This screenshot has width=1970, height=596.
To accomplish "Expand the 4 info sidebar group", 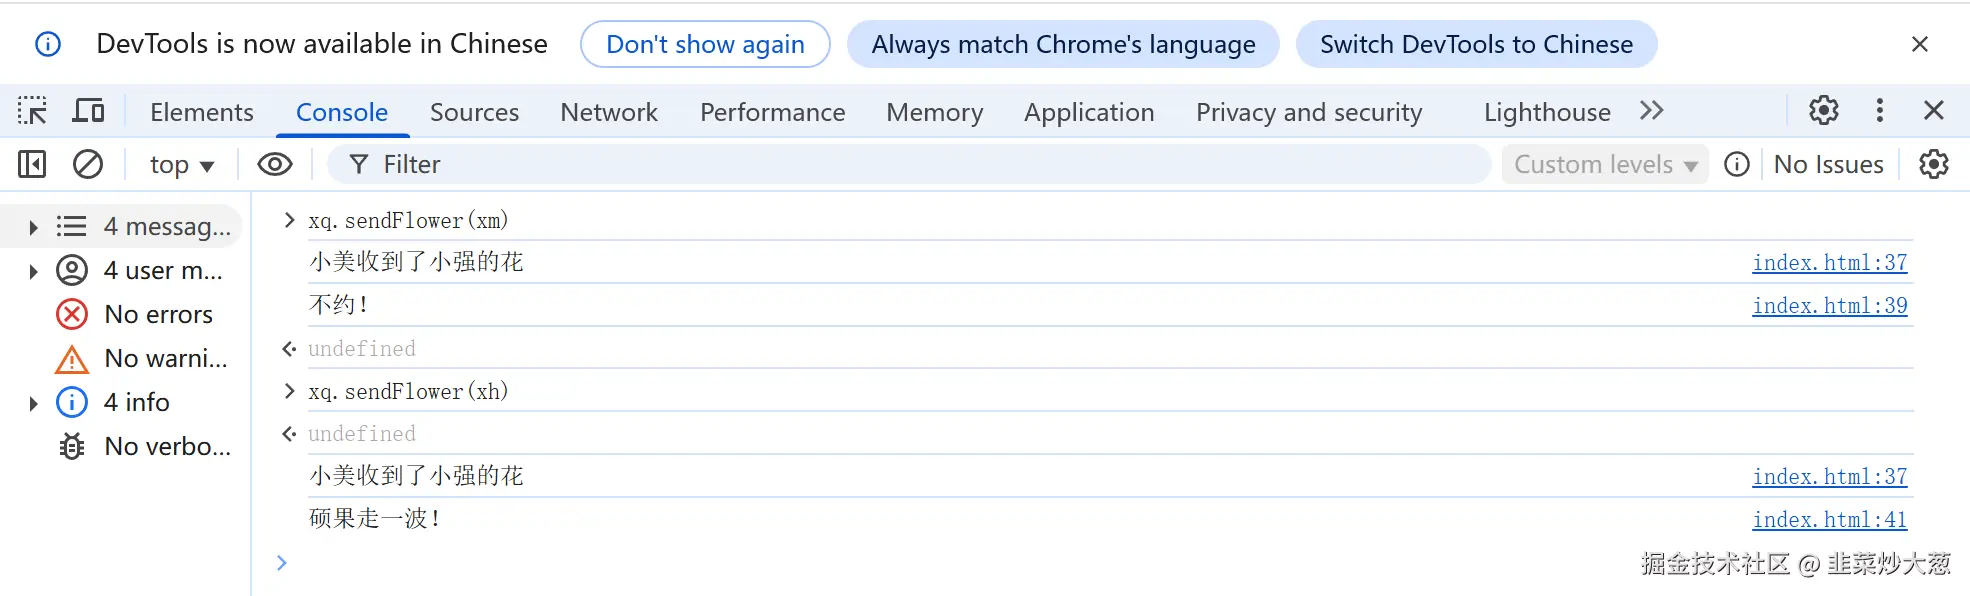I will click(x=33, y=403).
